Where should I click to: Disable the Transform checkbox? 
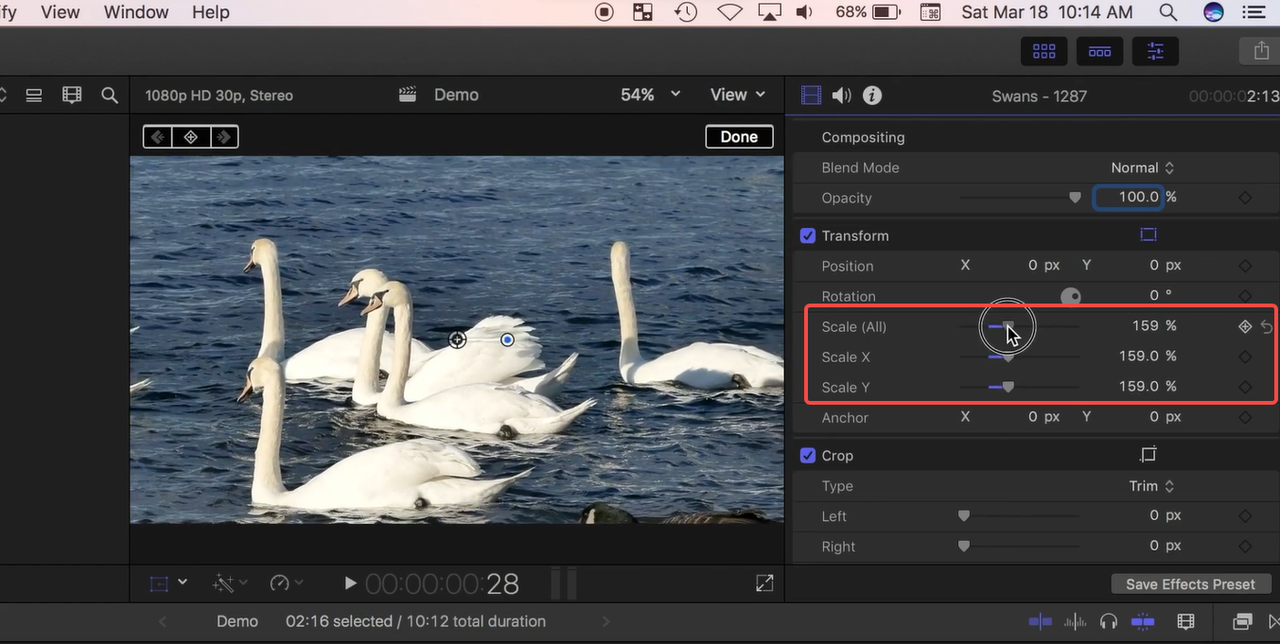(808, 236)
